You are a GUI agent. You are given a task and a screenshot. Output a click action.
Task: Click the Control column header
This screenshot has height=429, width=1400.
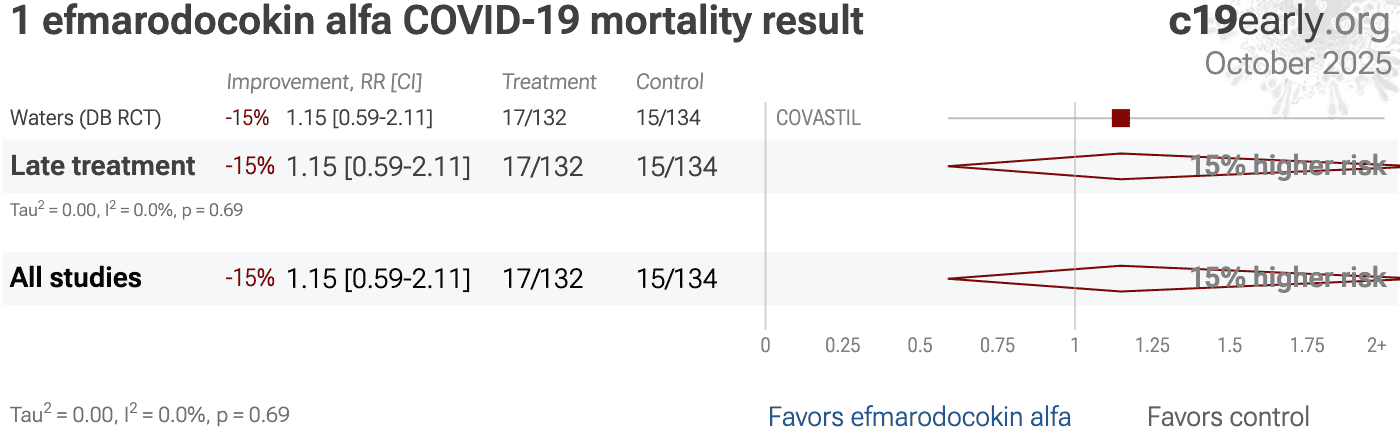tap(670, 82)
